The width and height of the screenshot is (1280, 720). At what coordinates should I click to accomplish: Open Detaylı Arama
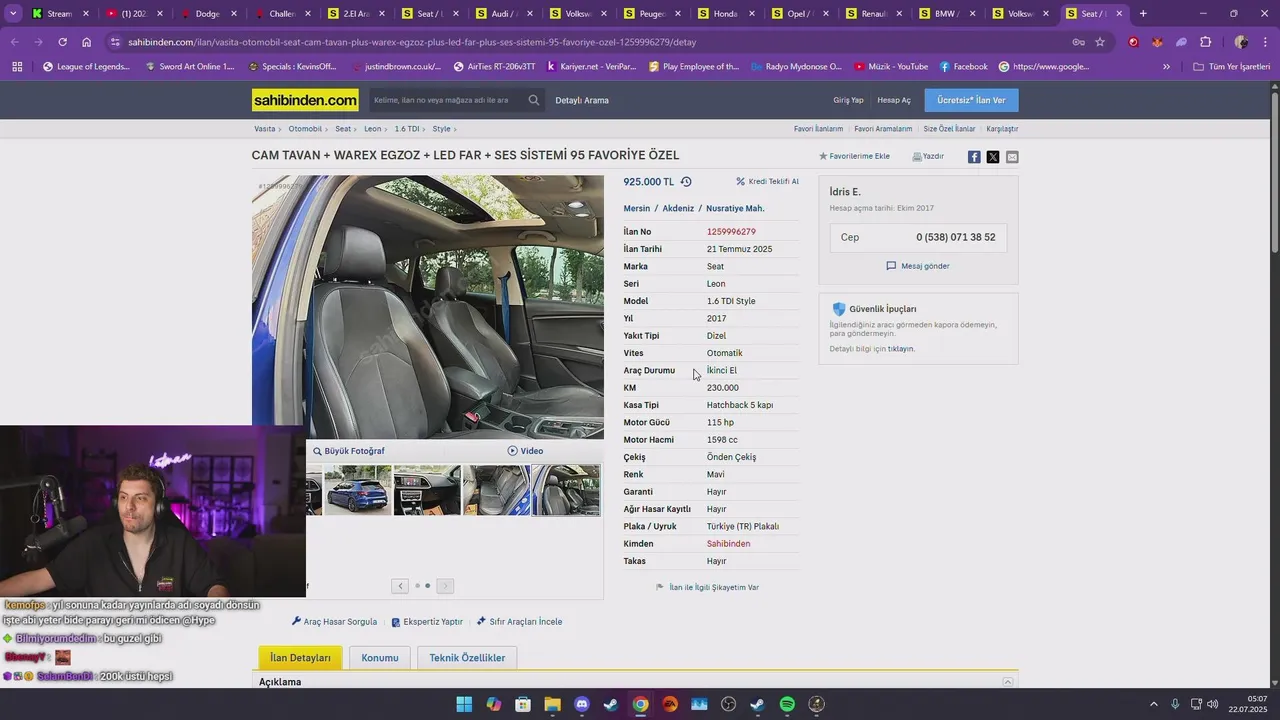(x=582, y=100)
